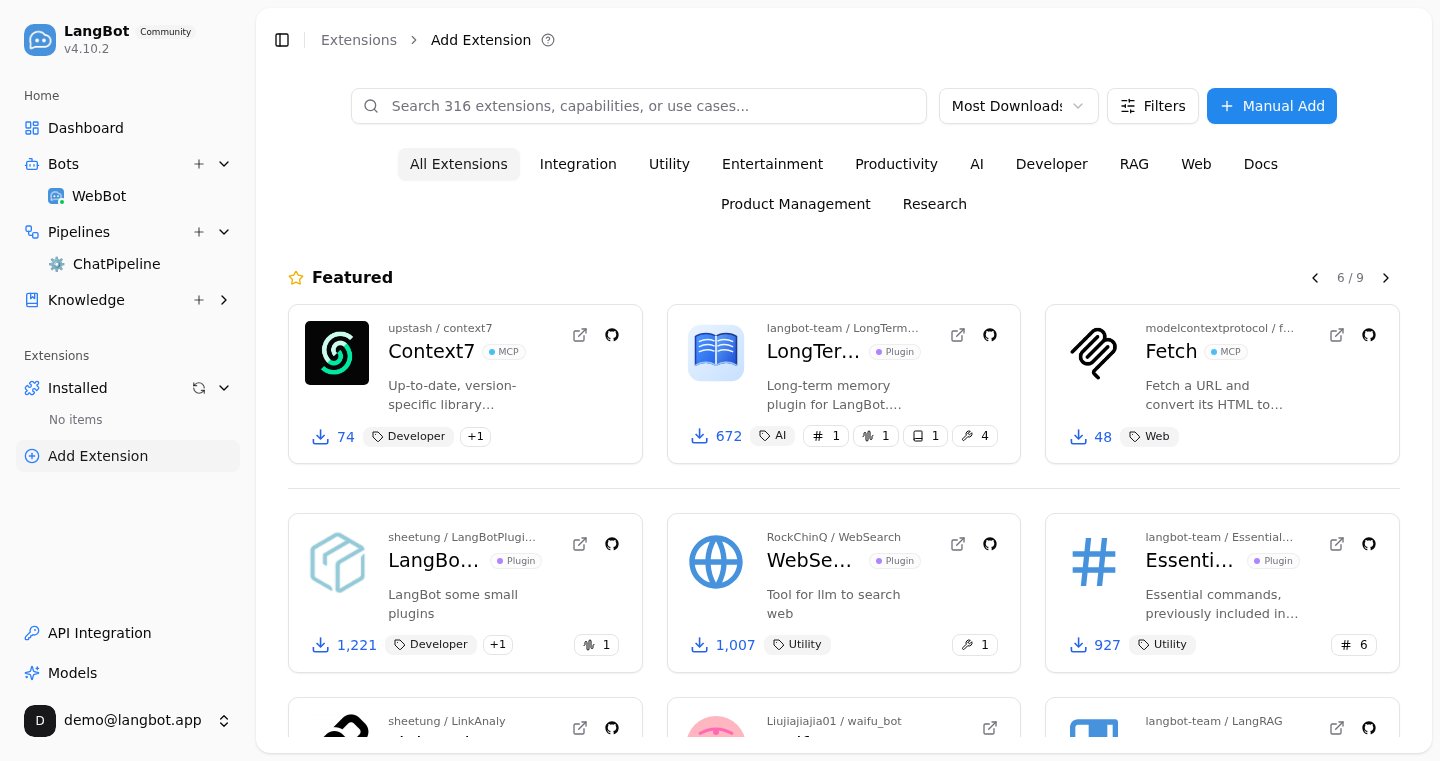Collapse the Pipelines section

(x=224, y=232)
